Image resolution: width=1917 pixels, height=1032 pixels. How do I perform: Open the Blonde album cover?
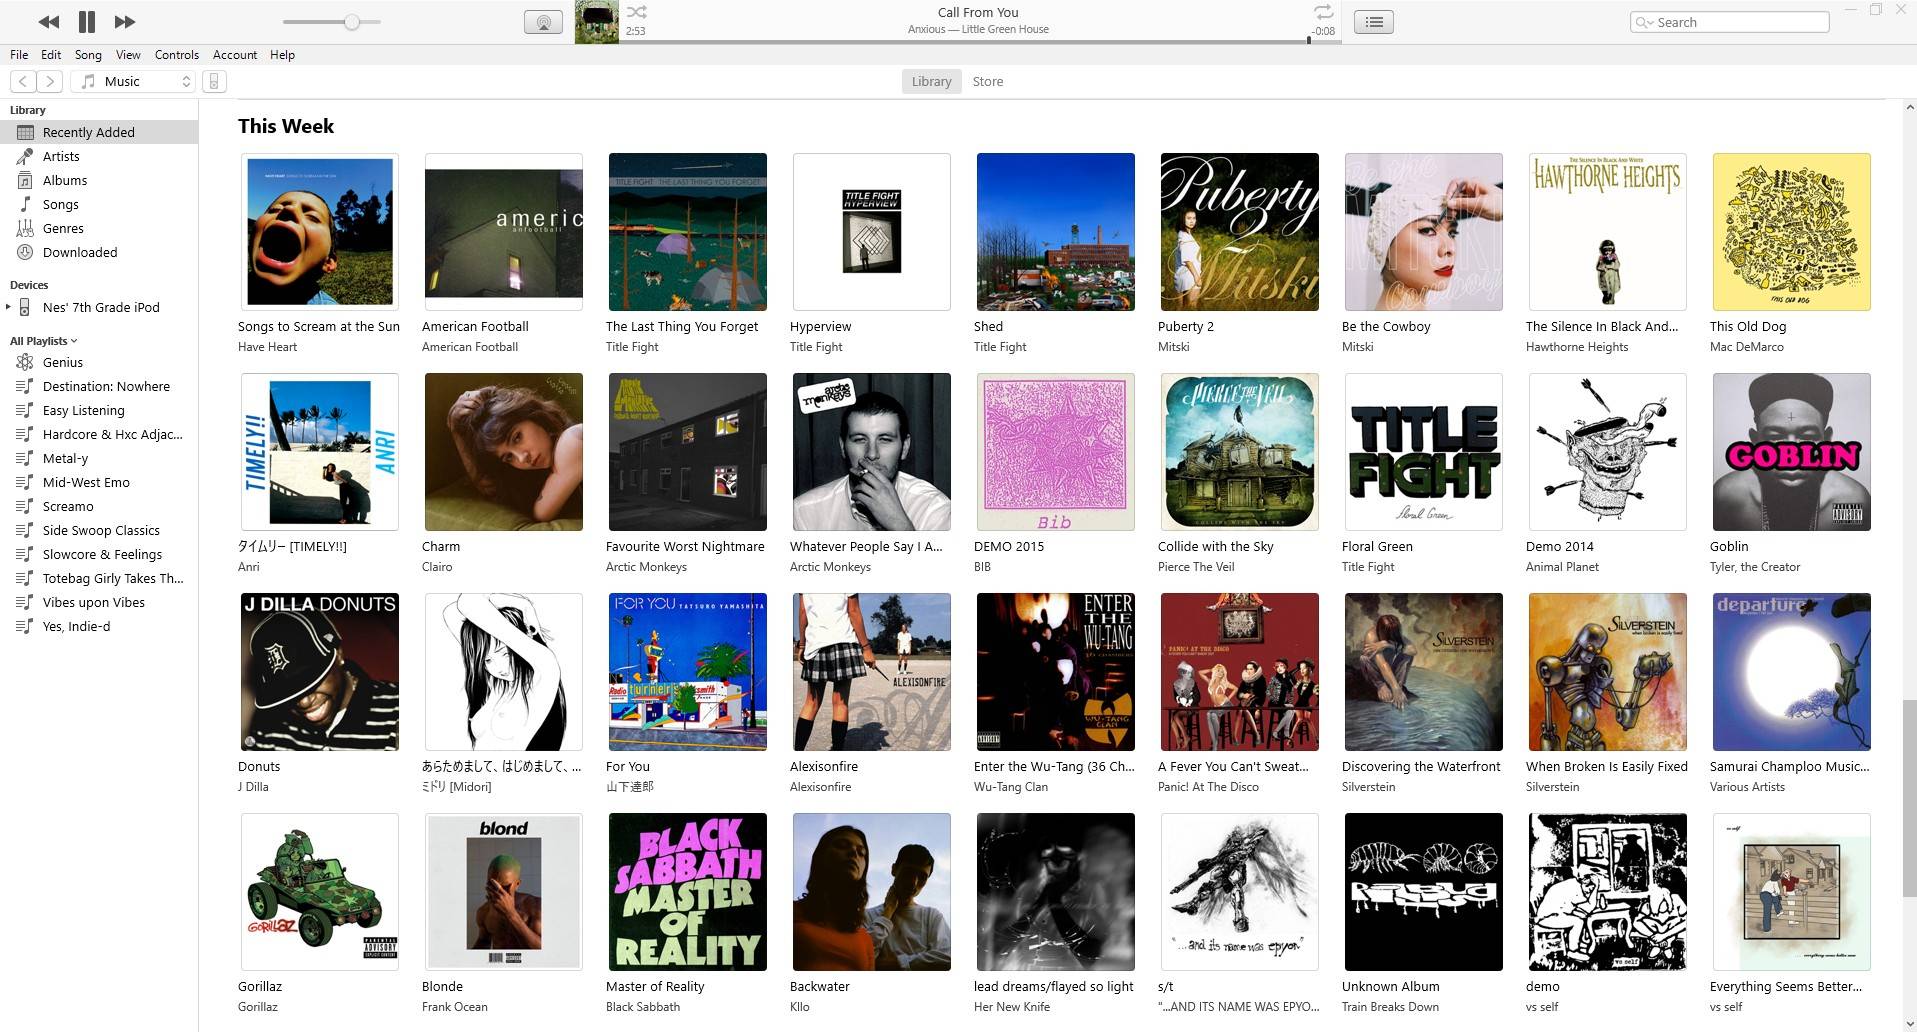point(503,892)
